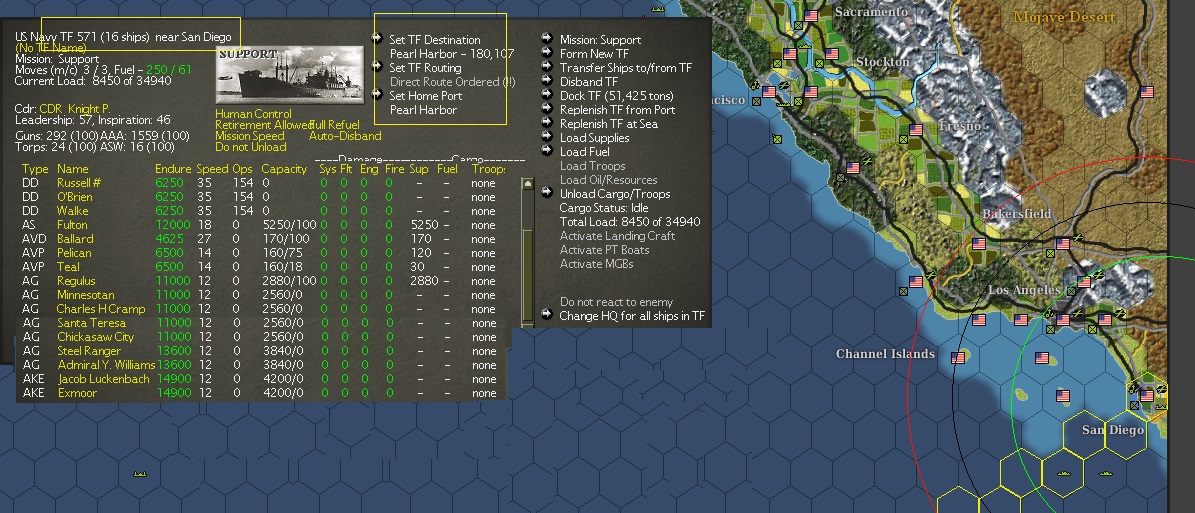This screenshot has height=513, width=1195.
Task: Toggle Mission Speed setting
Action: [x=249, y=136]
